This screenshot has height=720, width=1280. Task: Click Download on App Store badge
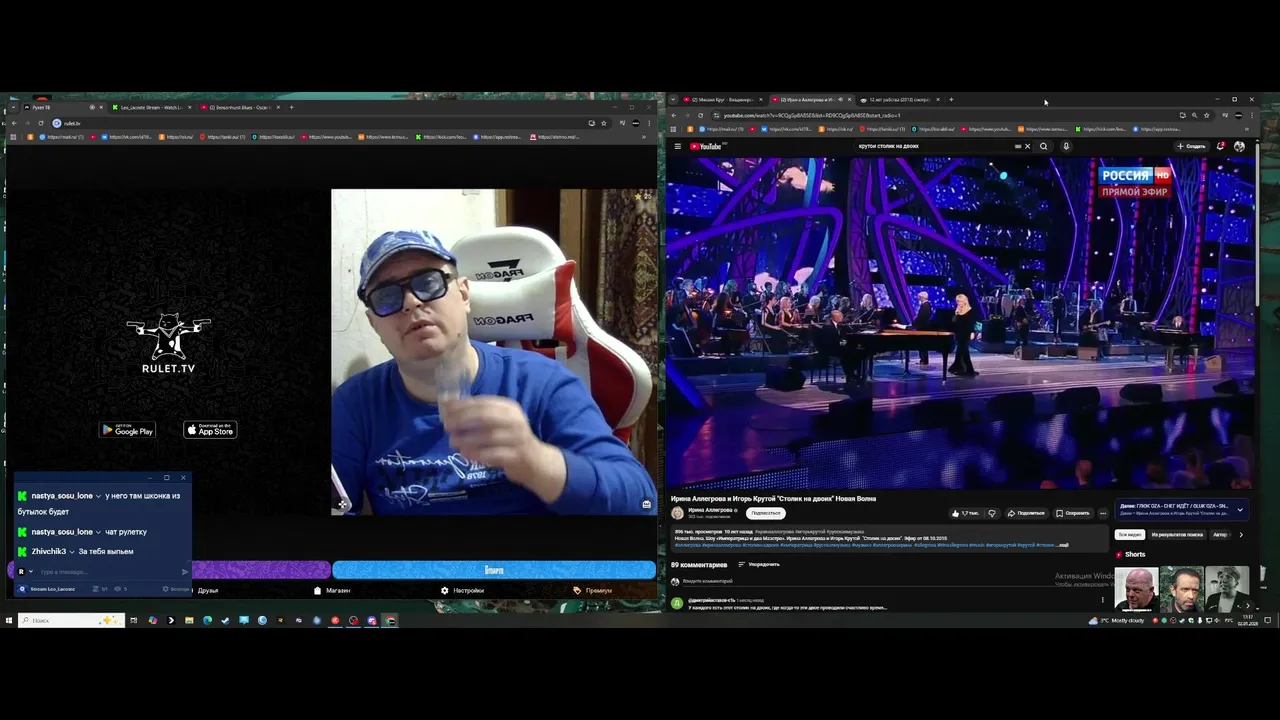click(x=210, y=430)
